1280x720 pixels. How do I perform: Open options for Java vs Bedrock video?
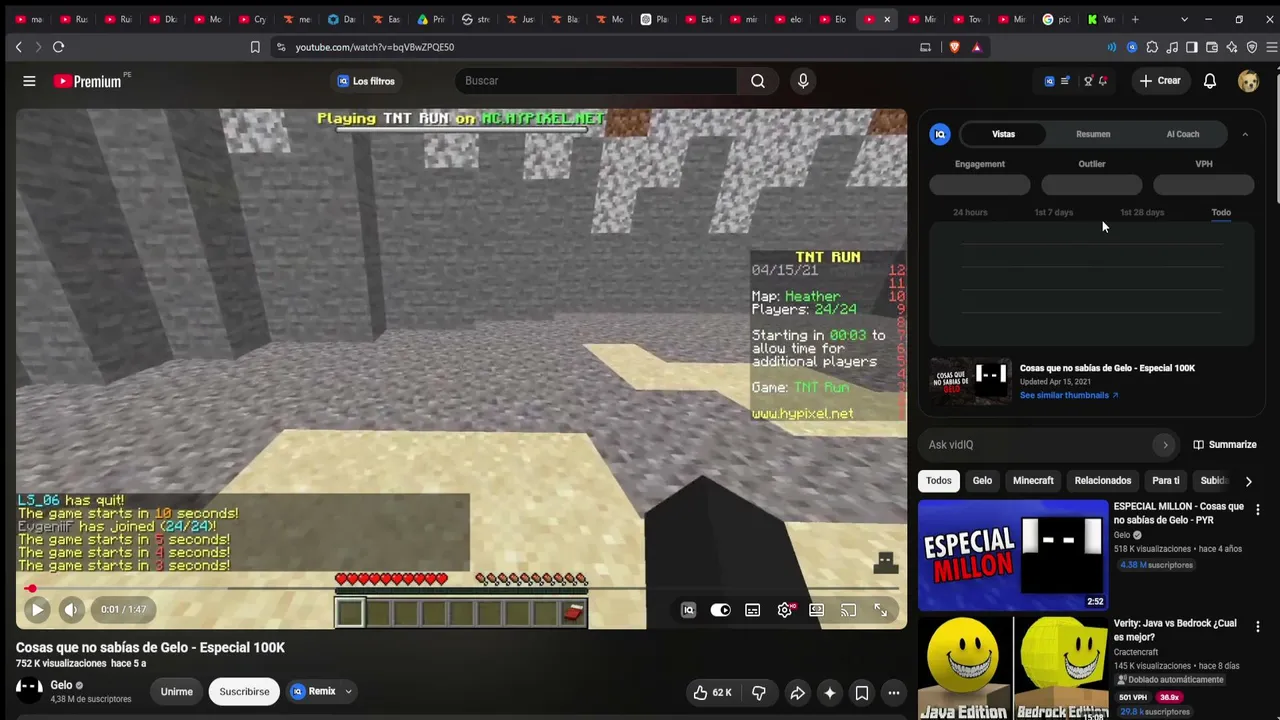[1258, 627]
